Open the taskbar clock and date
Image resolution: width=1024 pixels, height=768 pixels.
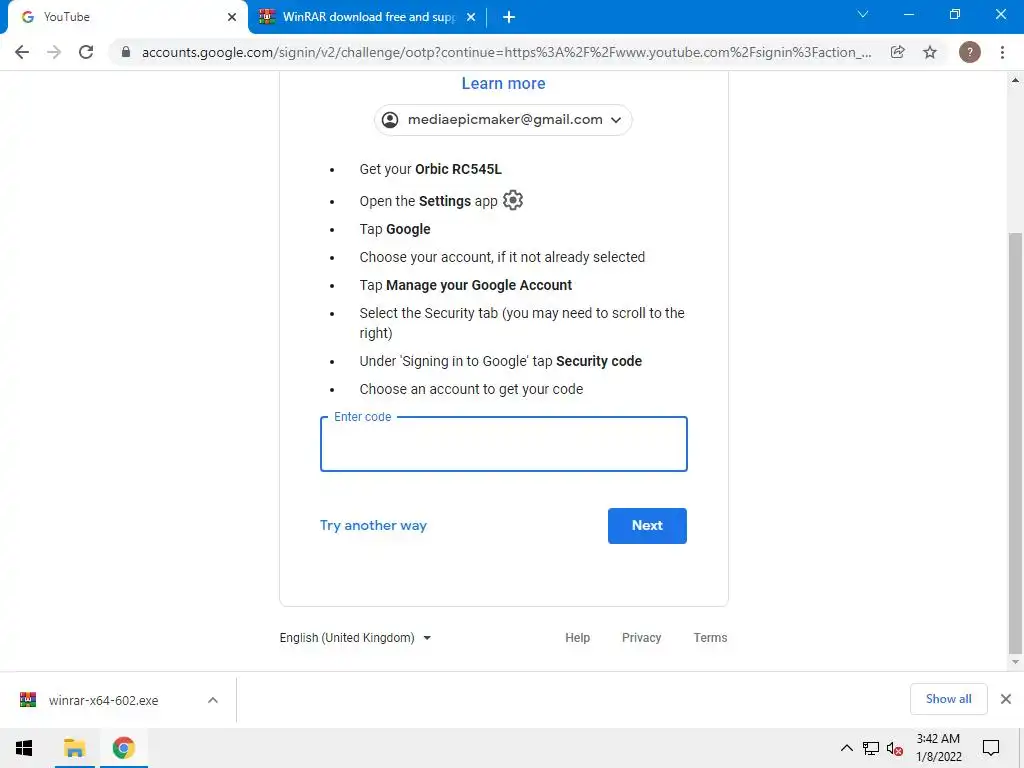point(938,748)
